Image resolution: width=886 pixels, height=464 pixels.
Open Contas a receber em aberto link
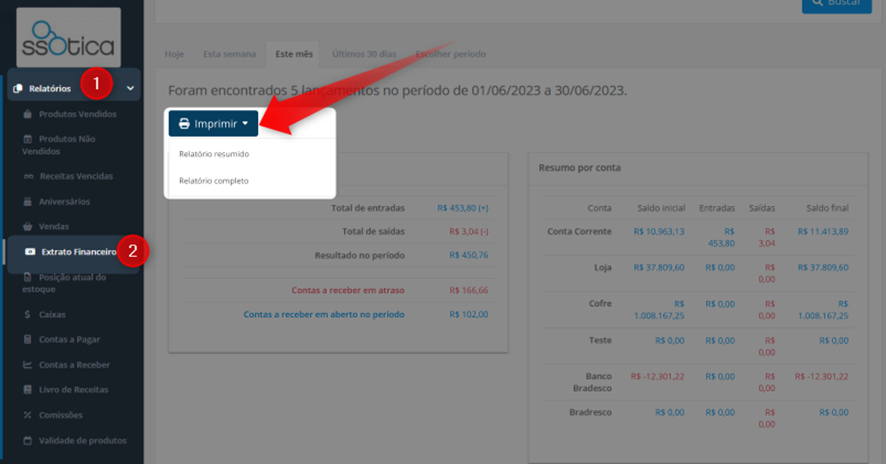324,314
